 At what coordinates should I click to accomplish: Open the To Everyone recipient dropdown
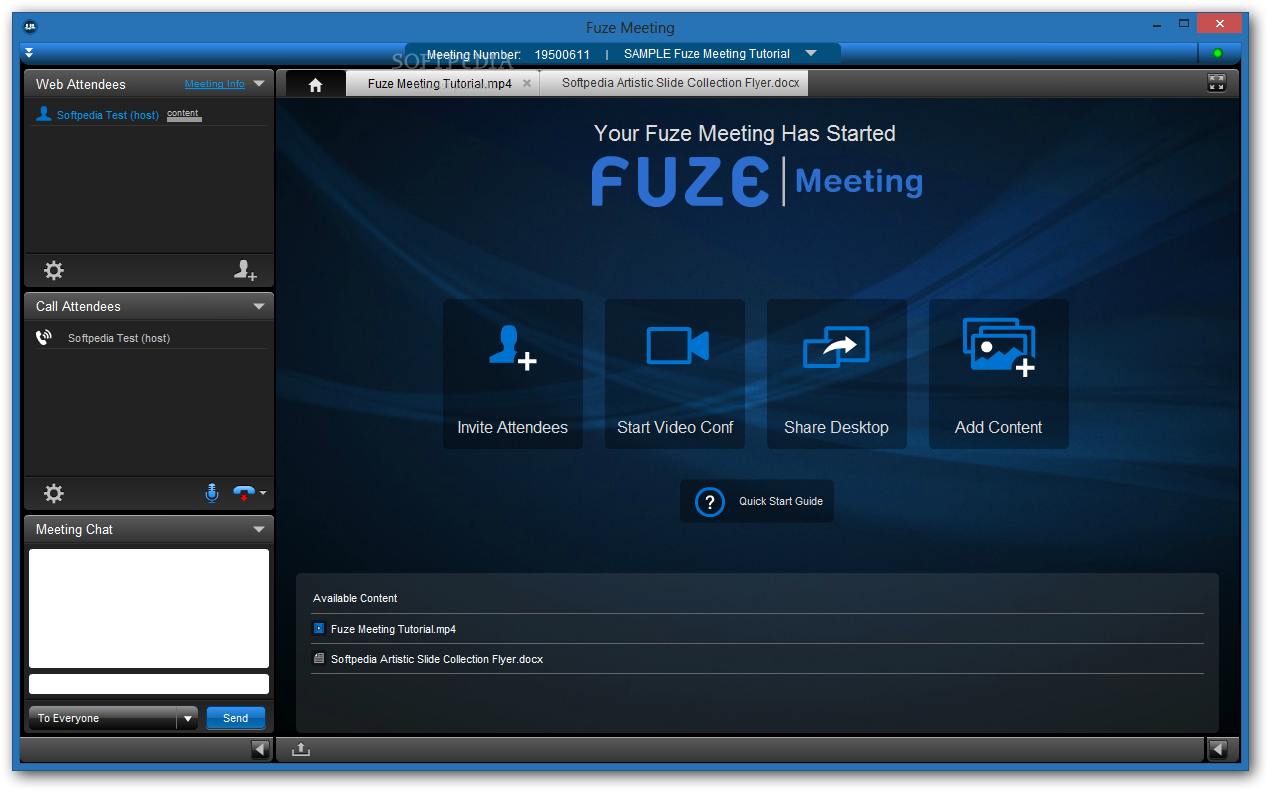113,718
